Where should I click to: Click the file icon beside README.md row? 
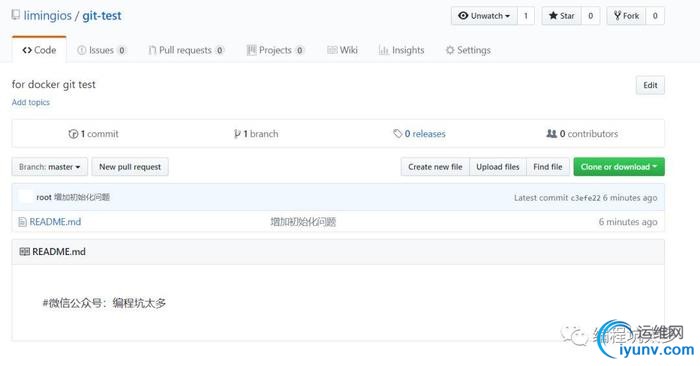pos(22,222)
